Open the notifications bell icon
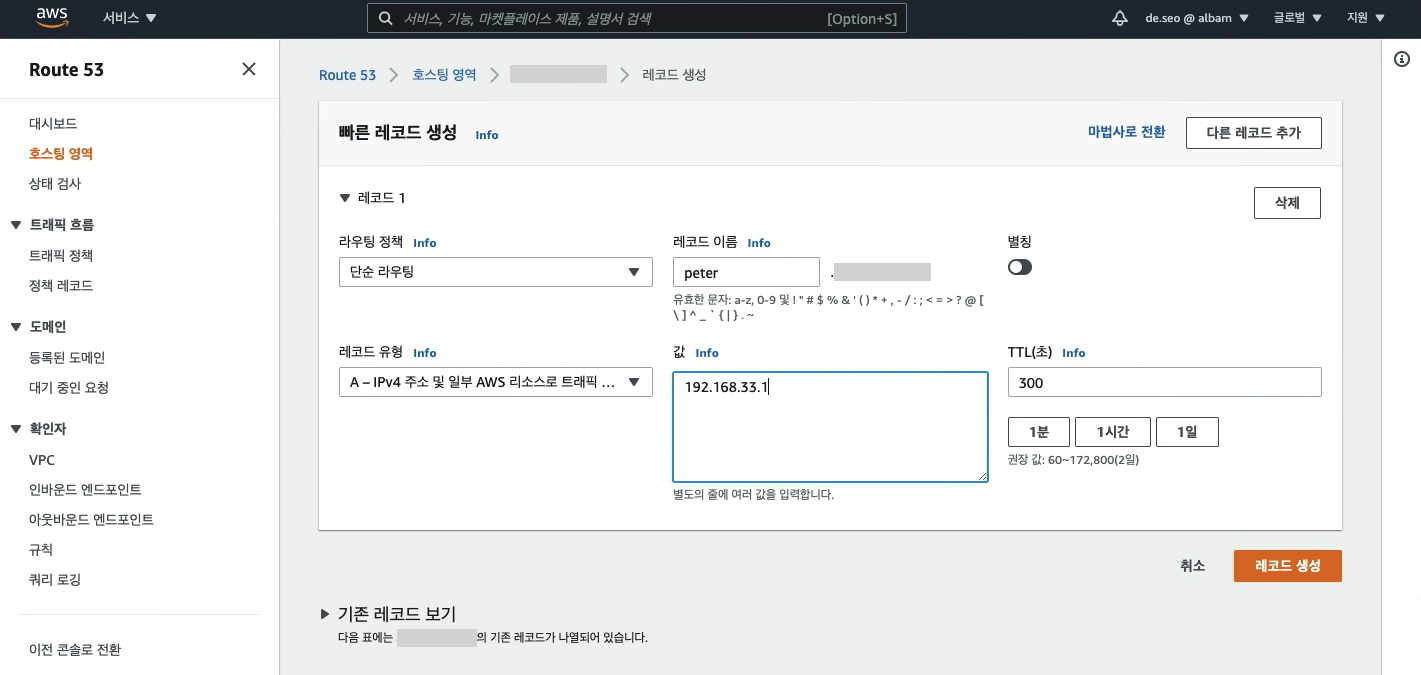Screen dimensions: 1421x675 1120,18
